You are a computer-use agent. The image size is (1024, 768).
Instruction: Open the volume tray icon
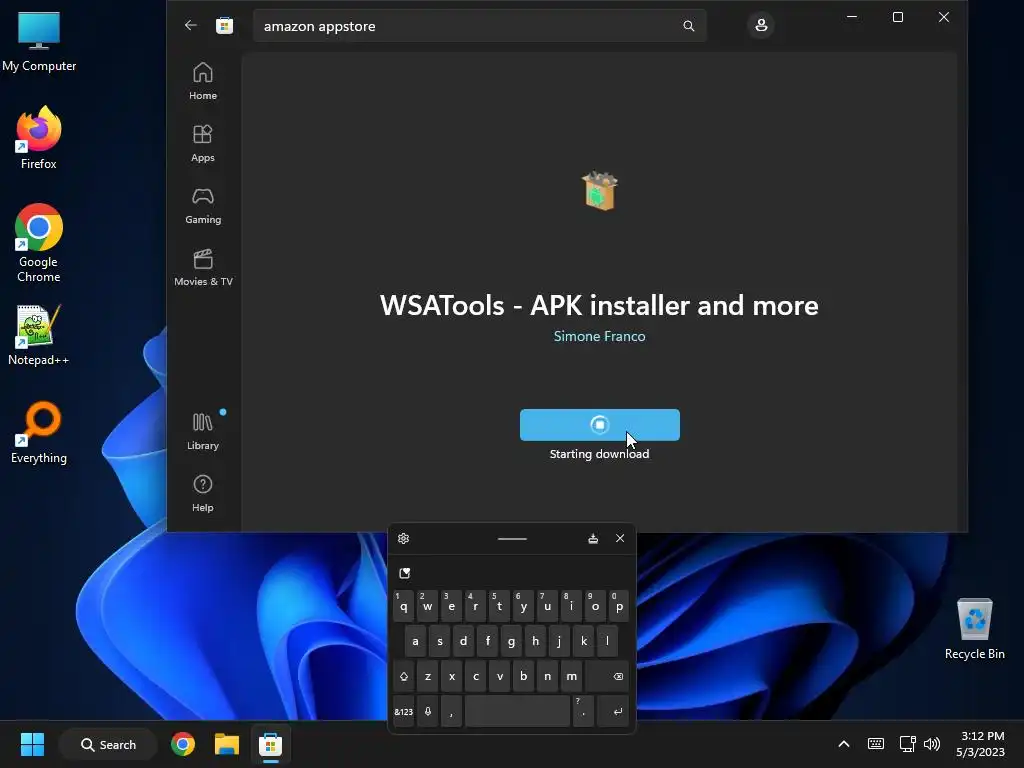click(x=932, y=744)
